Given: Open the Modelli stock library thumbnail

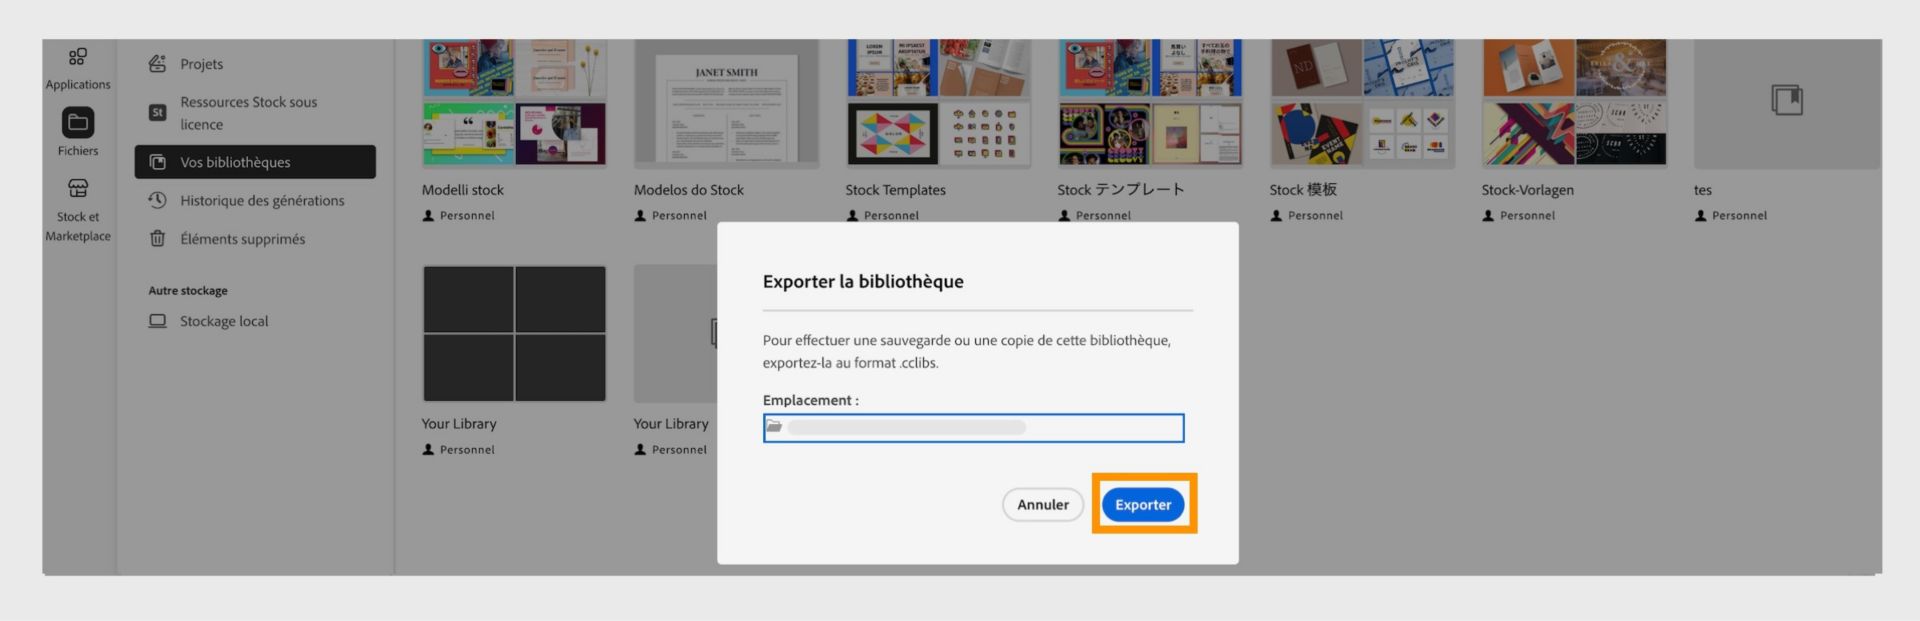Looking at the screenshot, I should click(x=514, y=103).
